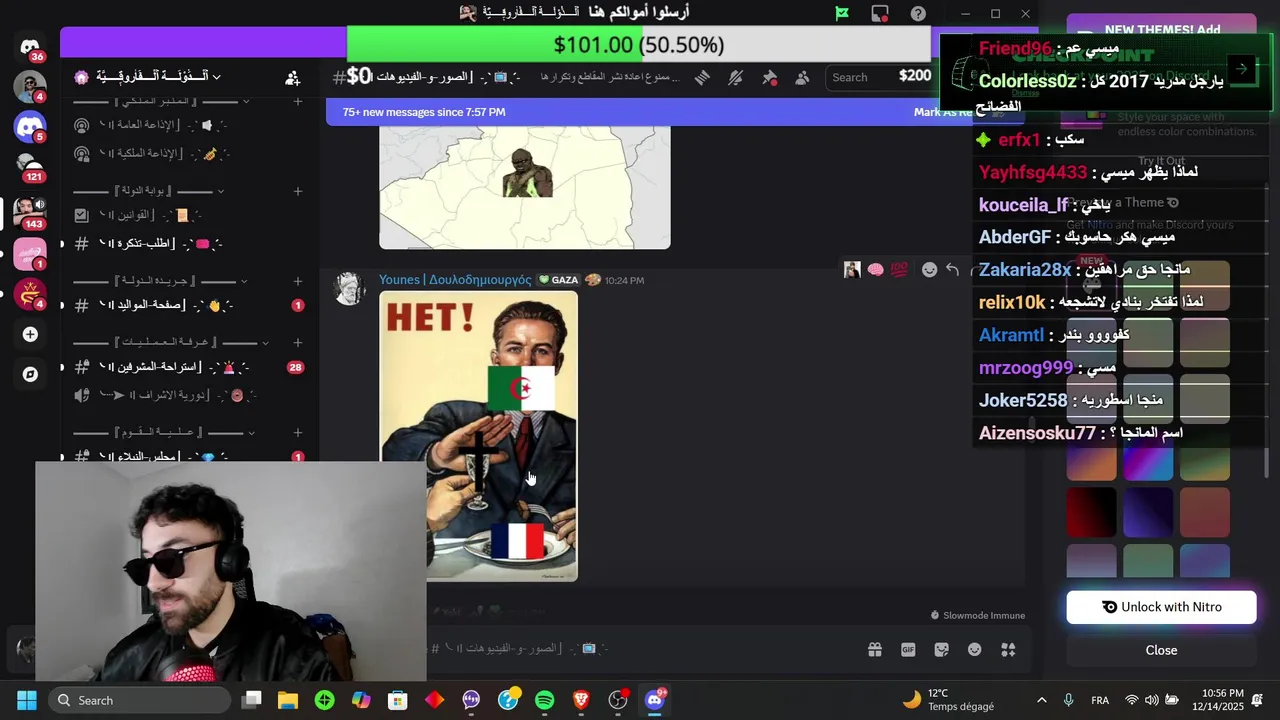Jump to 75+ new messages since 7:57 PM
1280x720 pixels.
(424, 112)
